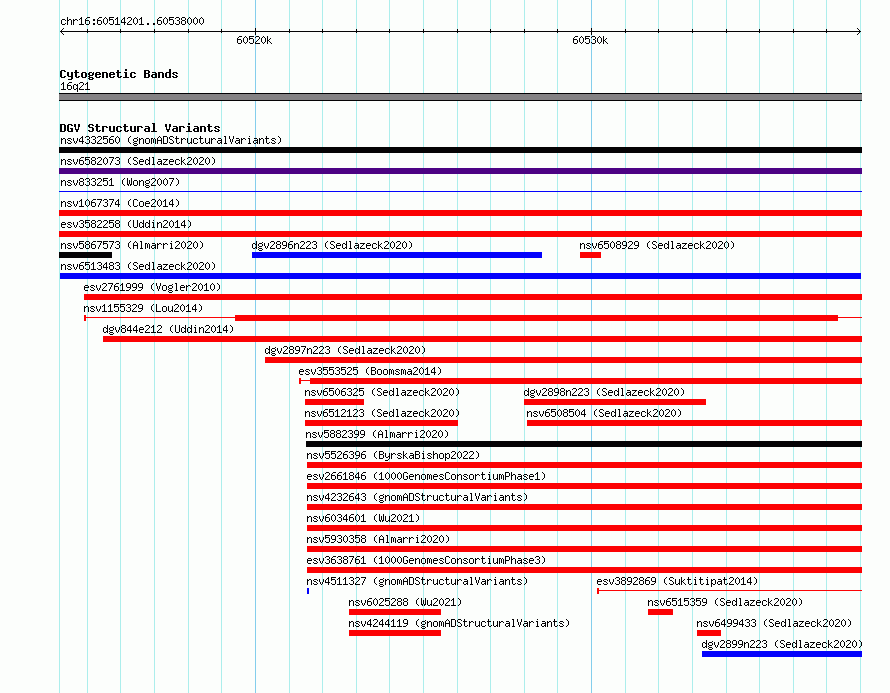Image resolution: width=890 pixels, height=693 pixels.
Task: Click the chr16:60514201..60538000 region label
Action: [132, 21]
